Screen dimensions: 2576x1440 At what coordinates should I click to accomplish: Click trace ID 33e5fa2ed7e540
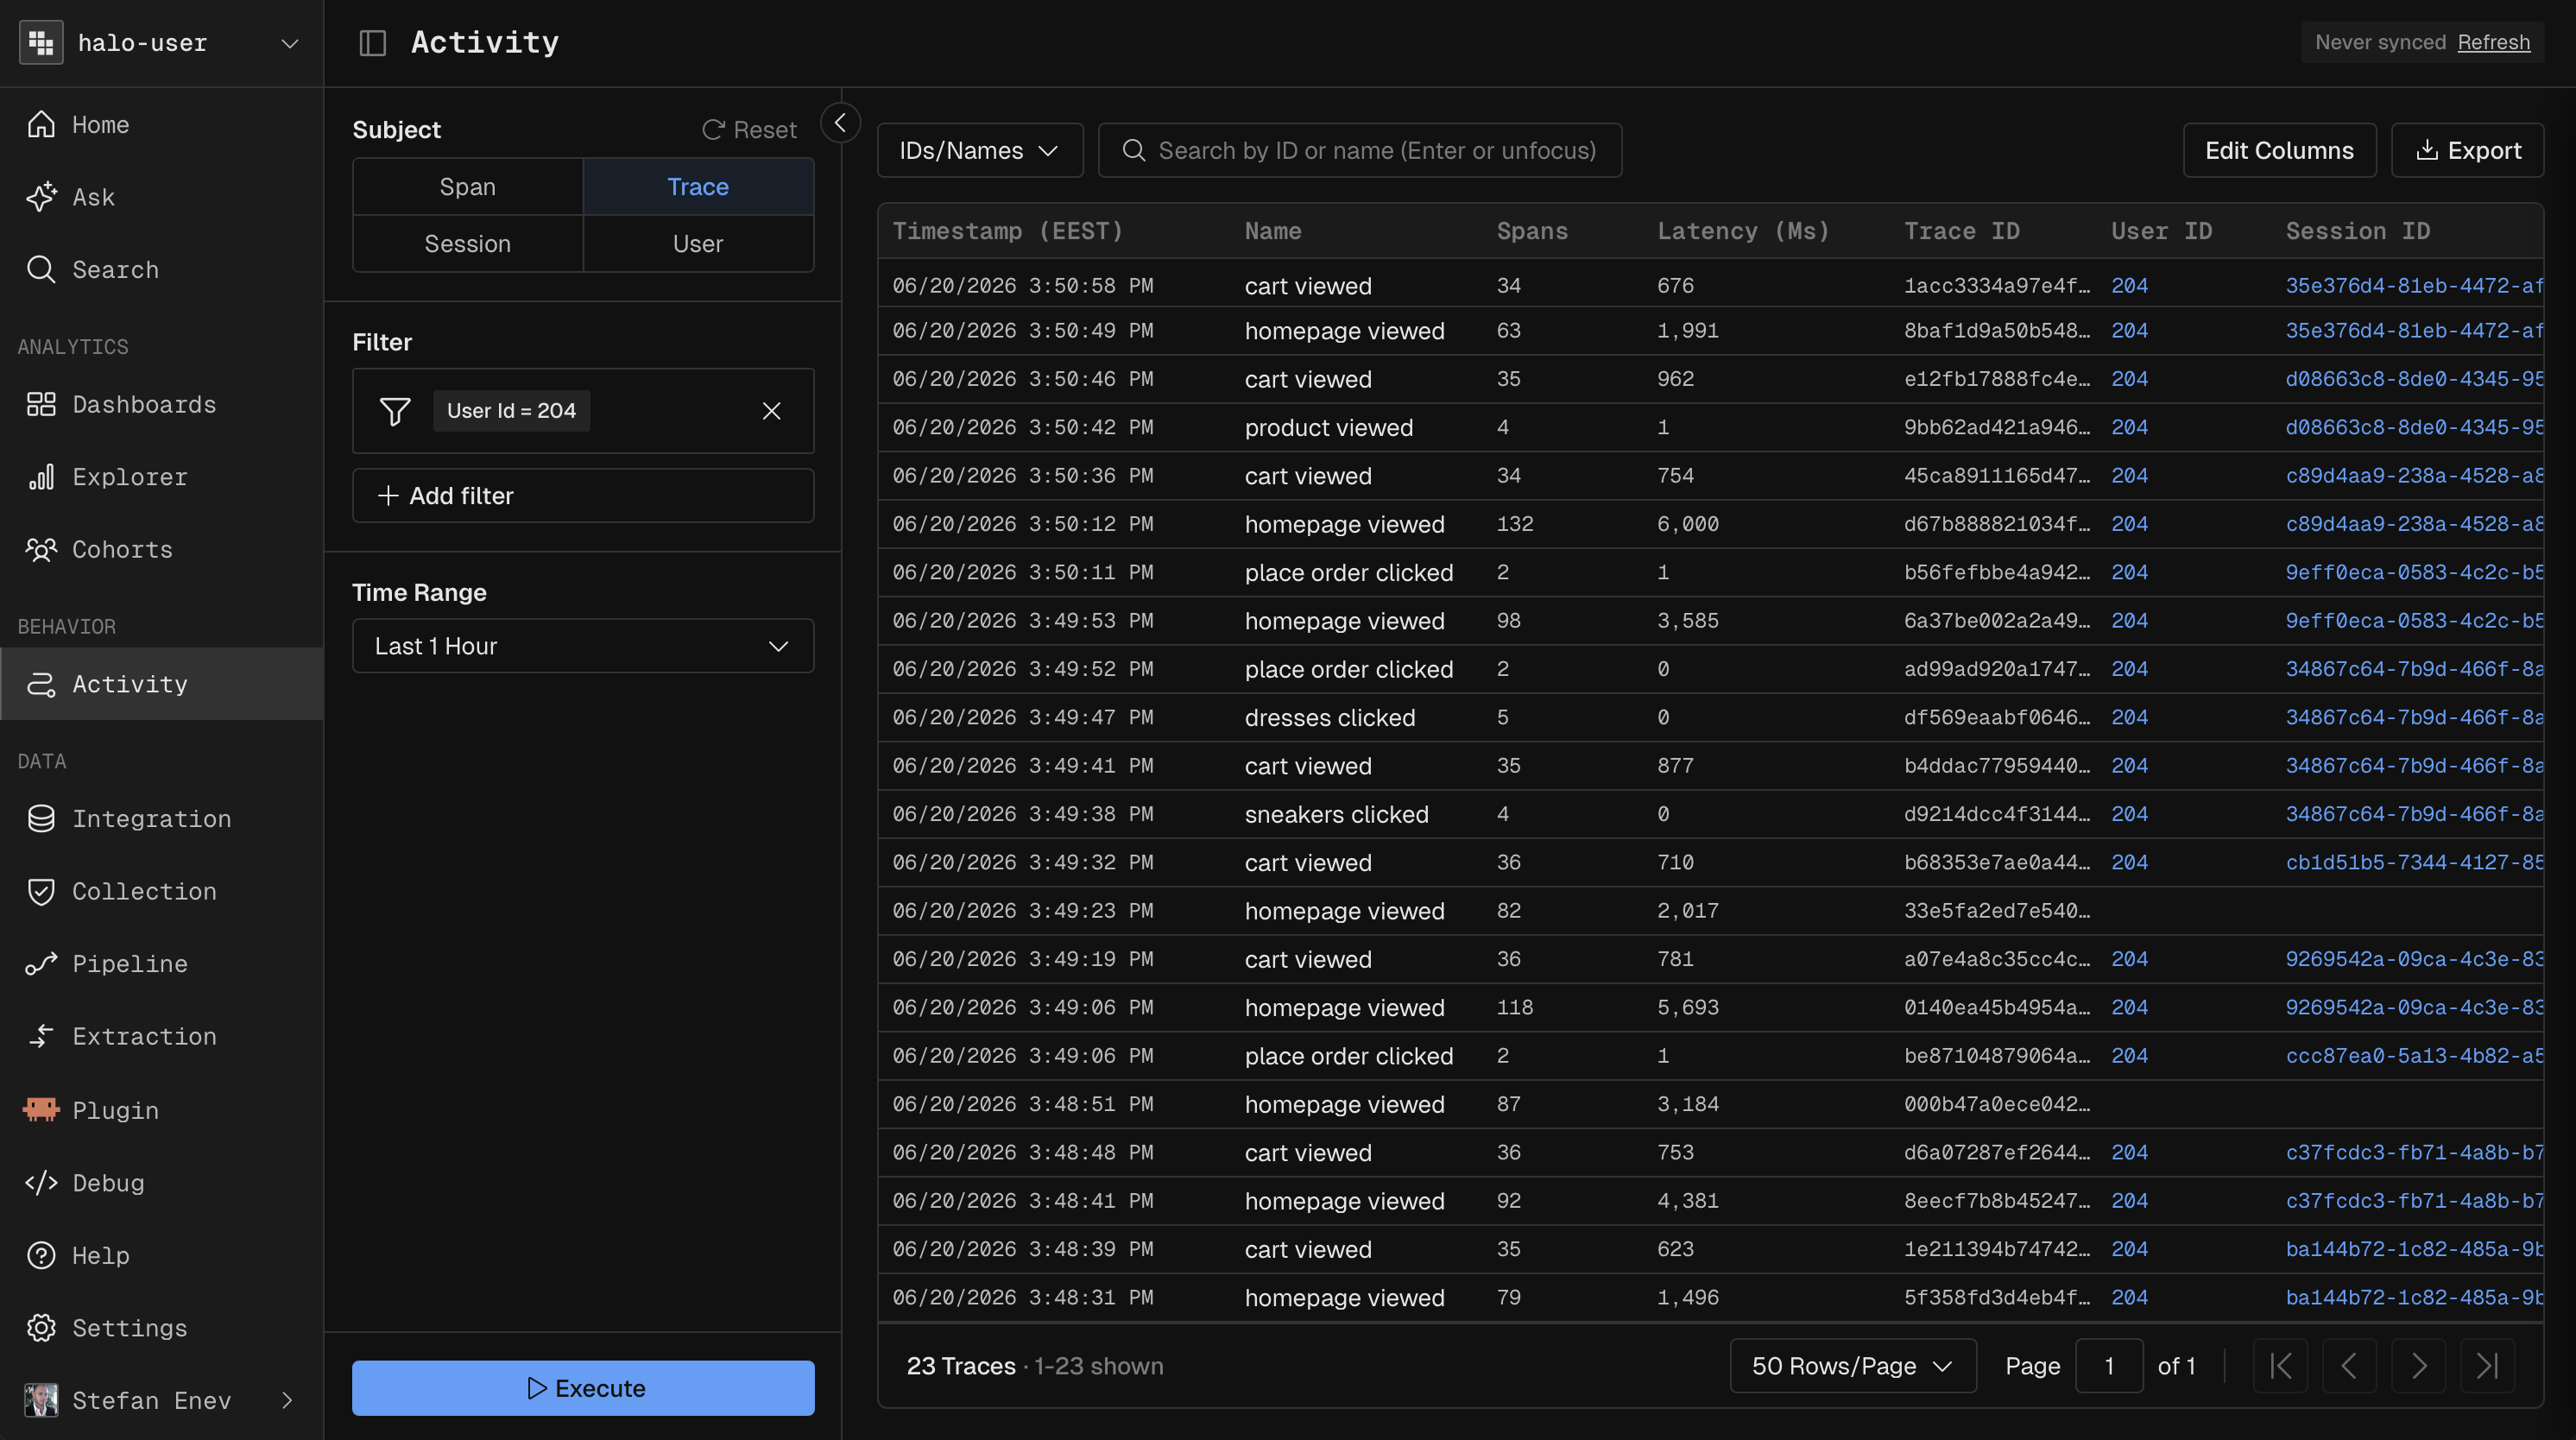pyautogui.click(x=1996, y=911)
